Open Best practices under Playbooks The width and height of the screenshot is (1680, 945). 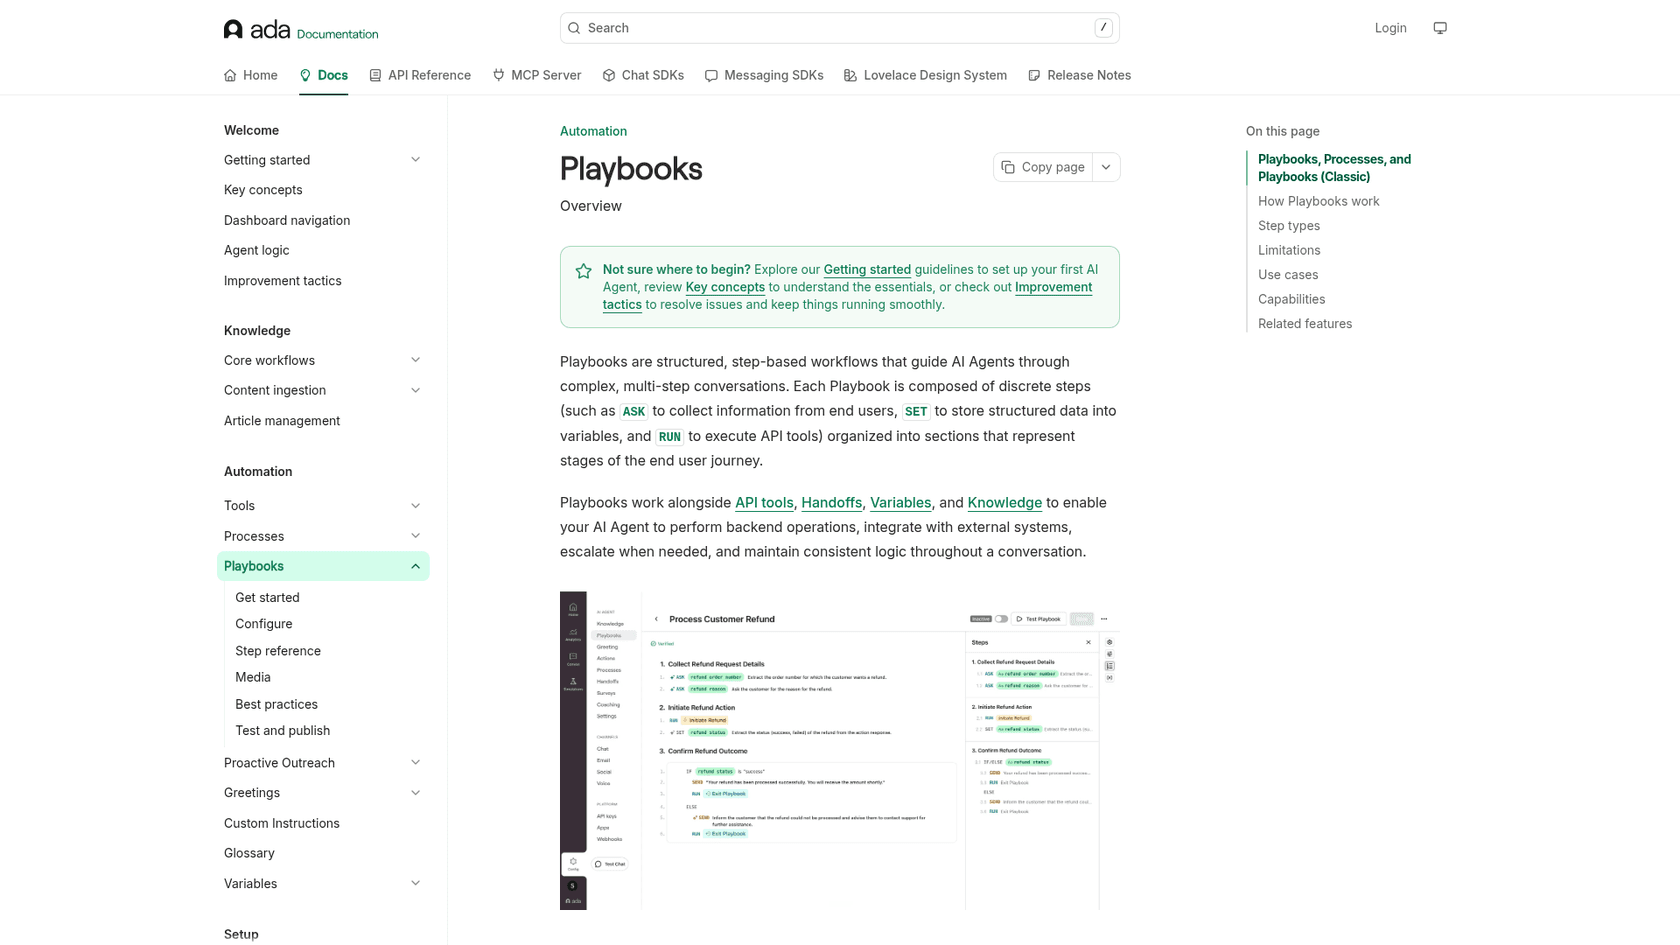pyautogui.click(x=276, y=705)
